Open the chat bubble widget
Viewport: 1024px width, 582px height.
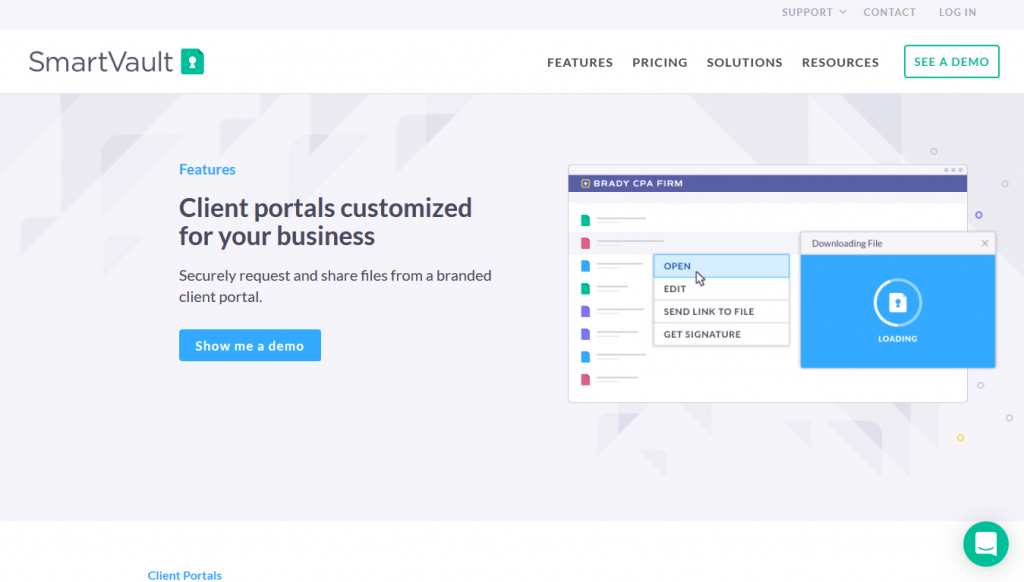985,543
